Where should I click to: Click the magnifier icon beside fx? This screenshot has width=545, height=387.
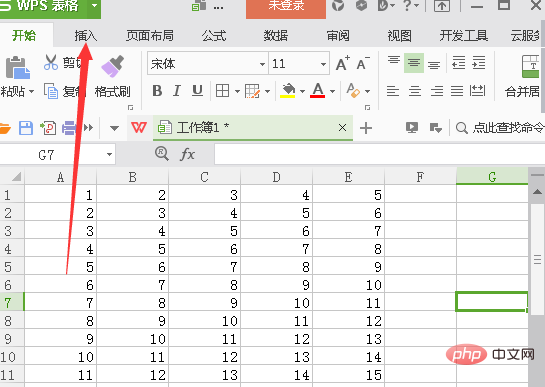162,154
